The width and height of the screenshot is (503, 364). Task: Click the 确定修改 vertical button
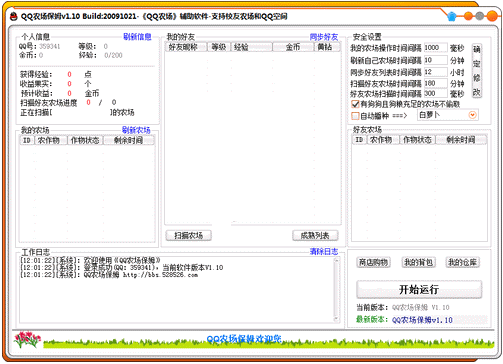point(477,71)
